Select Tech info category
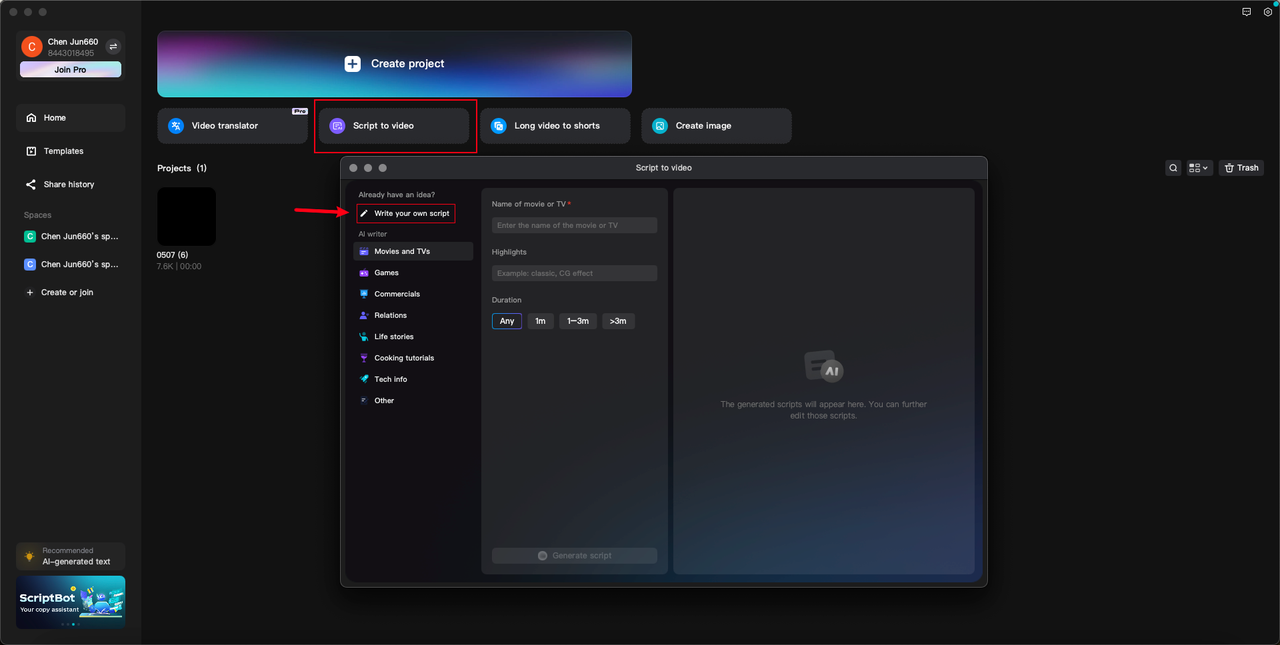This screenshot has height=645, width=1280. coord(413,379)
